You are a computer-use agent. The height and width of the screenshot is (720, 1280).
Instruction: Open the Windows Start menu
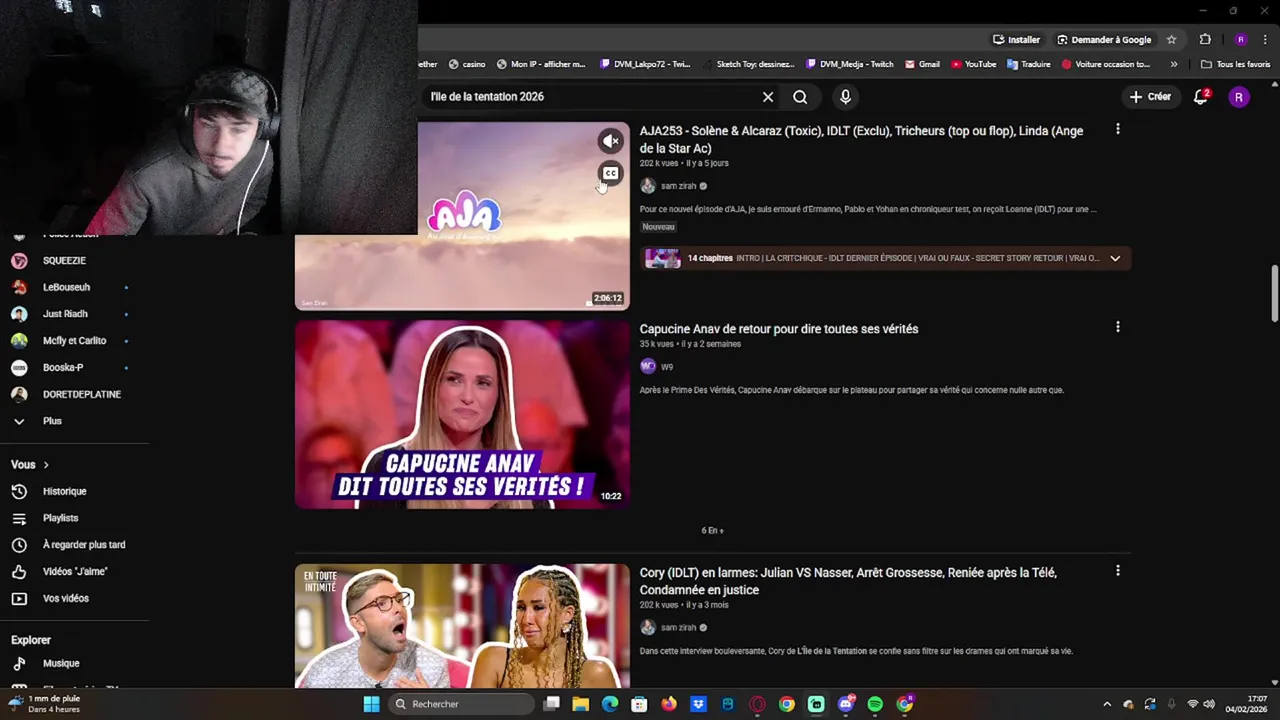coord(371,704)
